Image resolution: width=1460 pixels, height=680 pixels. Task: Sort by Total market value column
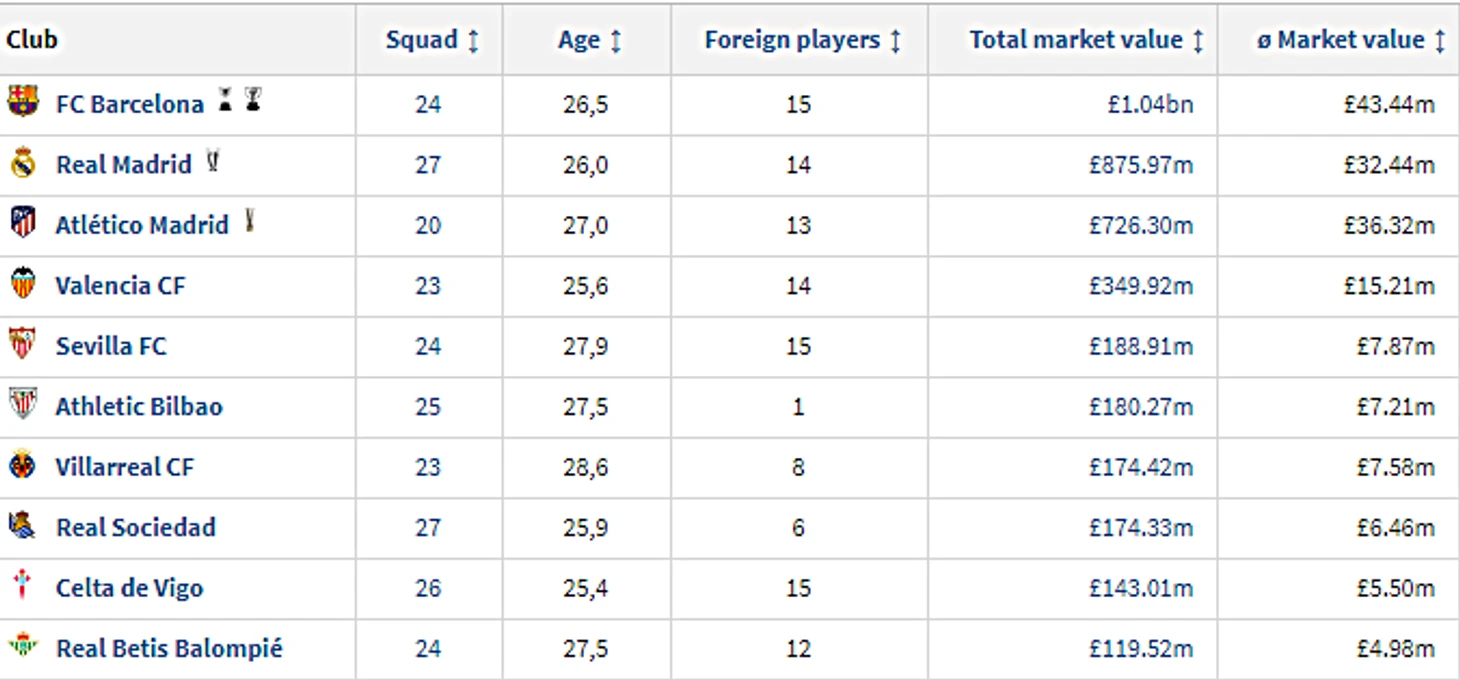1086,40
